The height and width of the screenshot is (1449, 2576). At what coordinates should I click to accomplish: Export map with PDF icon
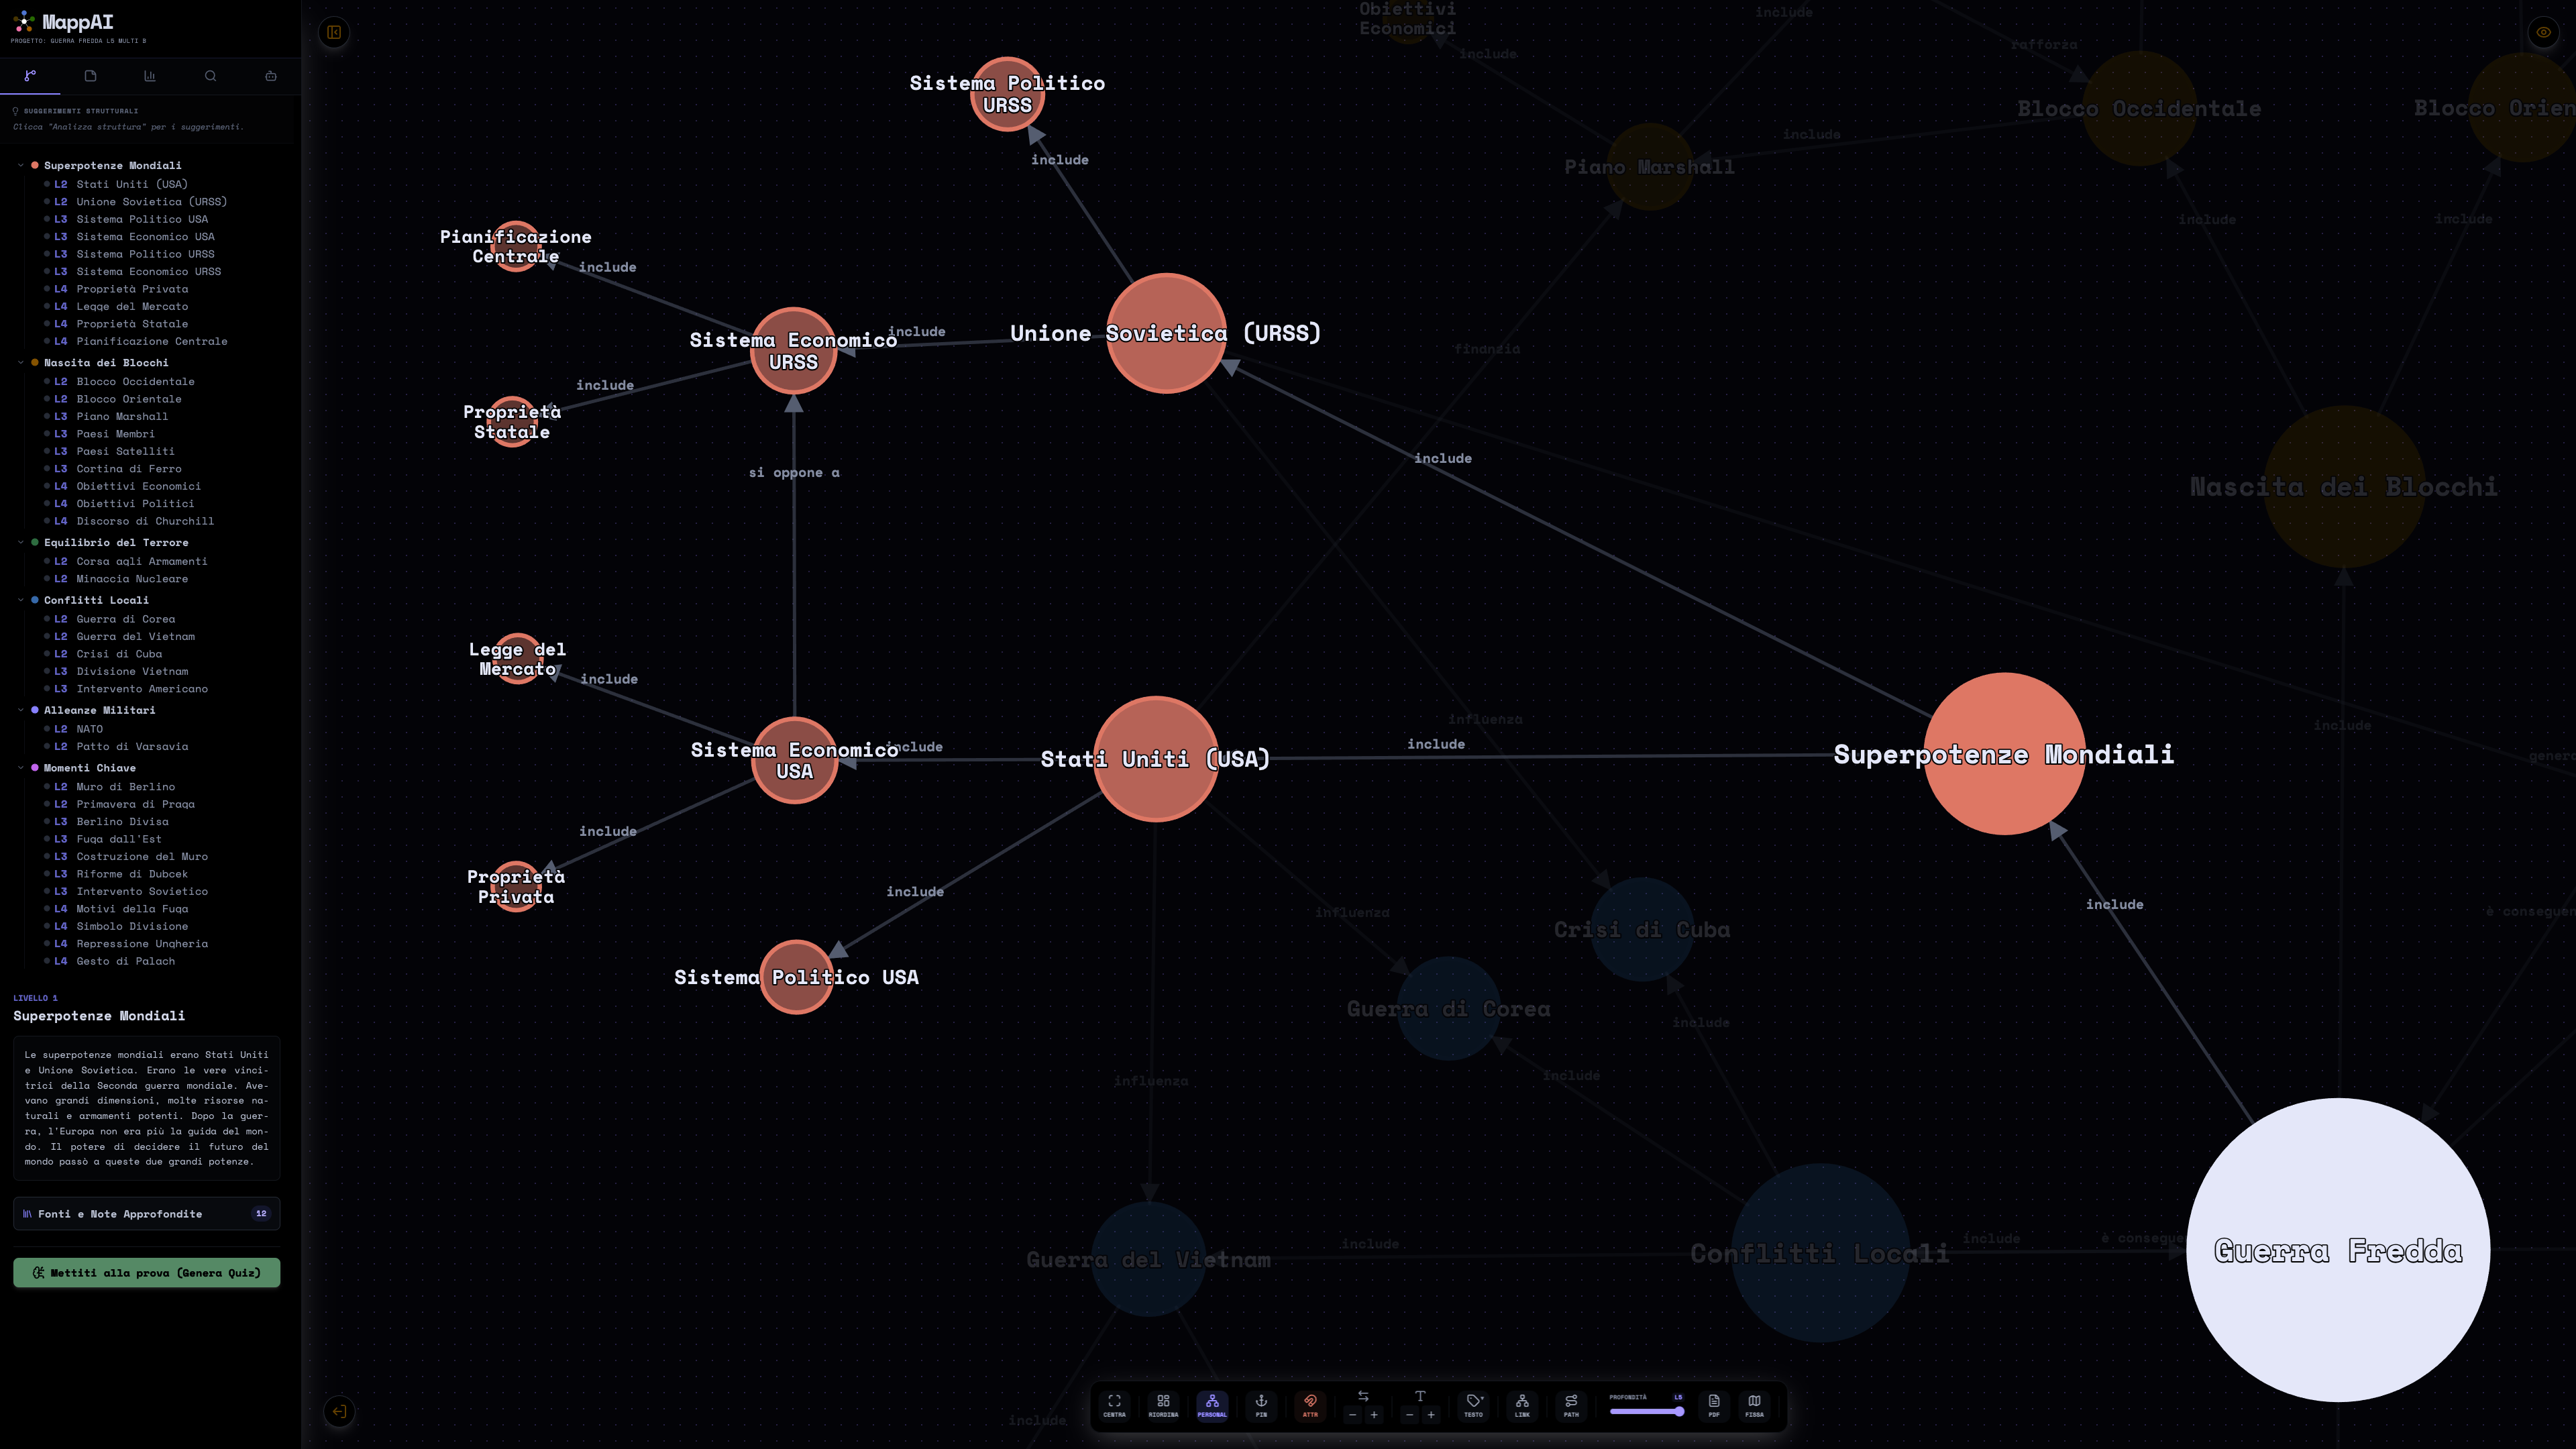1714,1405
